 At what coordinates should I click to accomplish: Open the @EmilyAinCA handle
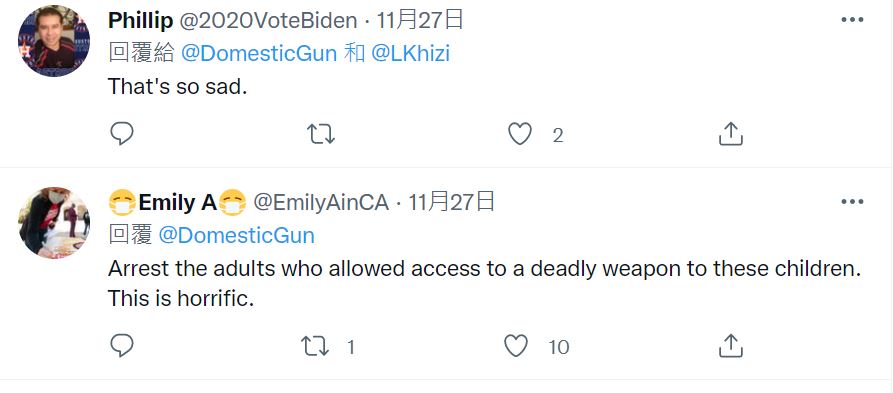(x=321, y=203)
